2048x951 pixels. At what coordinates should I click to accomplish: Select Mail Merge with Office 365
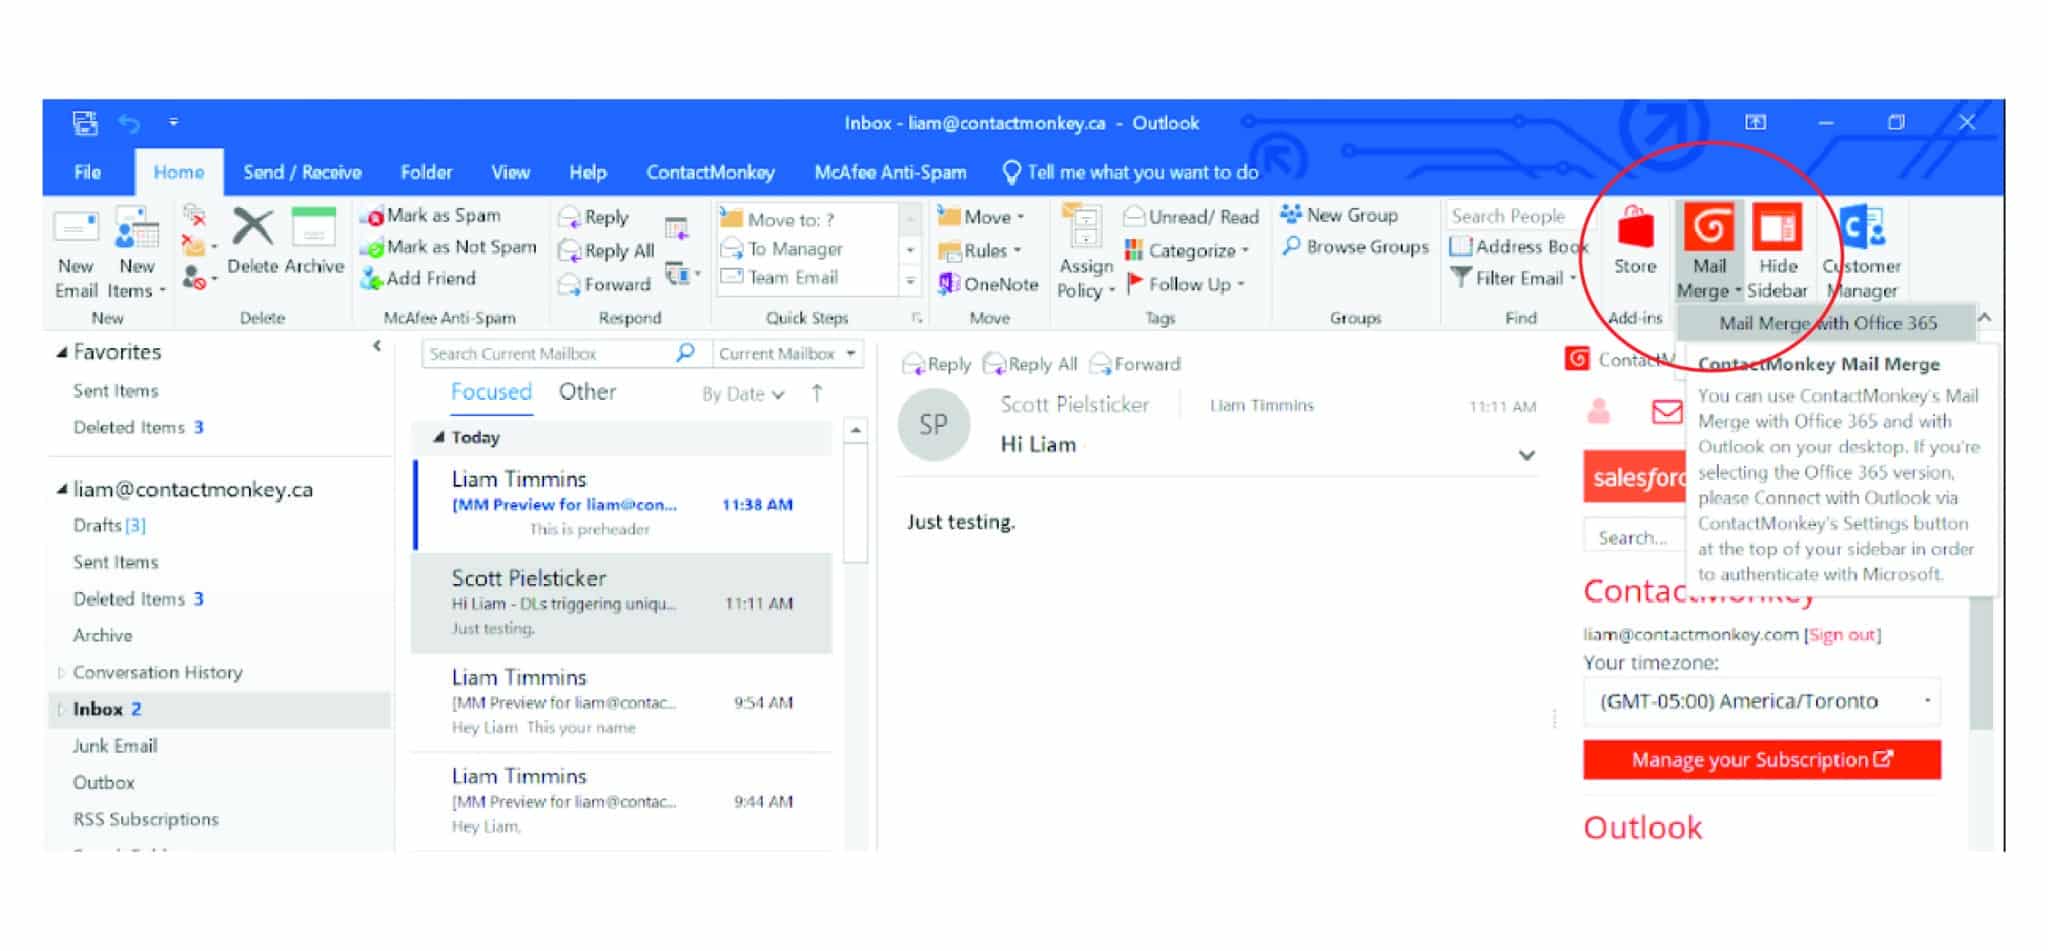(x=1827, y=323)
